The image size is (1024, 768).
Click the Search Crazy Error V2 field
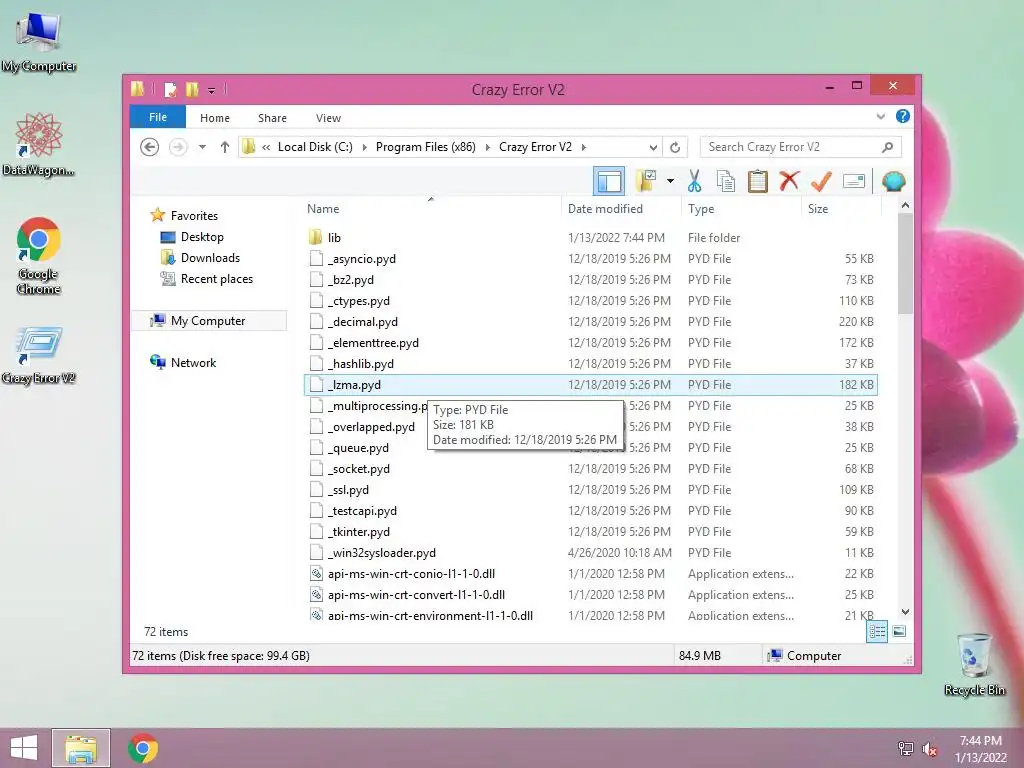click(x=800, y=147)
